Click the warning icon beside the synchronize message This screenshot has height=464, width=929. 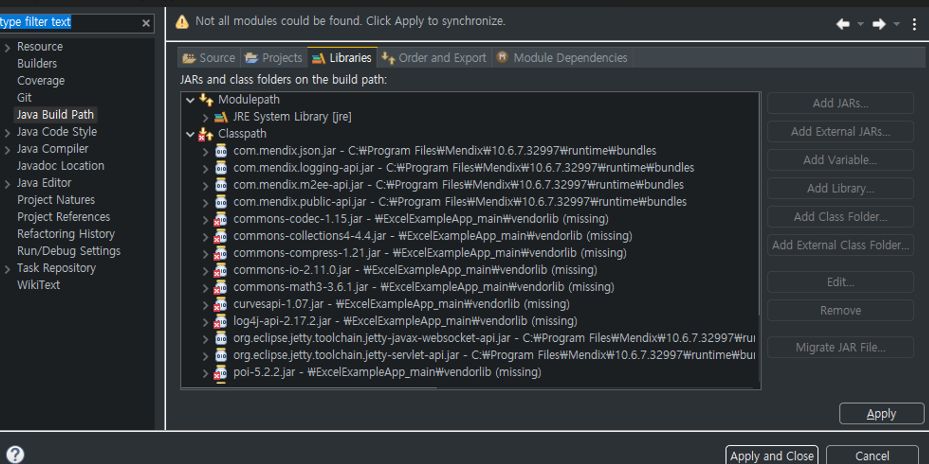pos(182,22)
